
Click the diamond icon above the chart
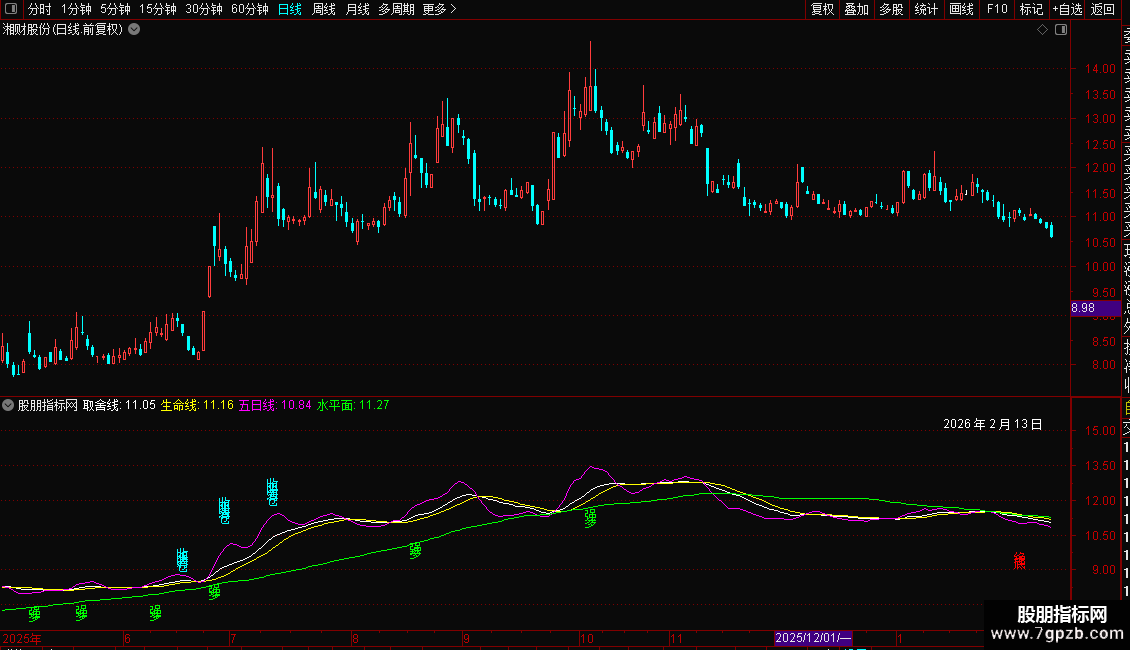[x=1042, y=30]
